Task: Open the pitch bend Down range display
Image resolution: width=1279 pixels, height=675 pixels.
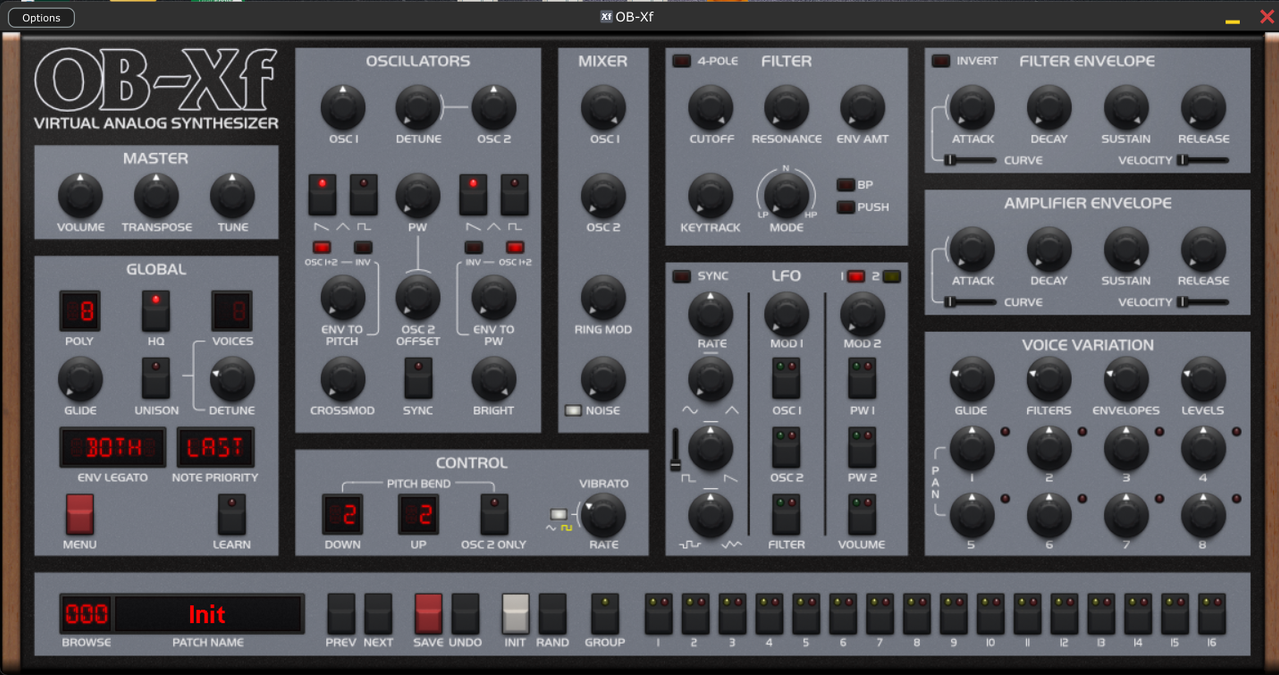Action: tap(343, 514)
